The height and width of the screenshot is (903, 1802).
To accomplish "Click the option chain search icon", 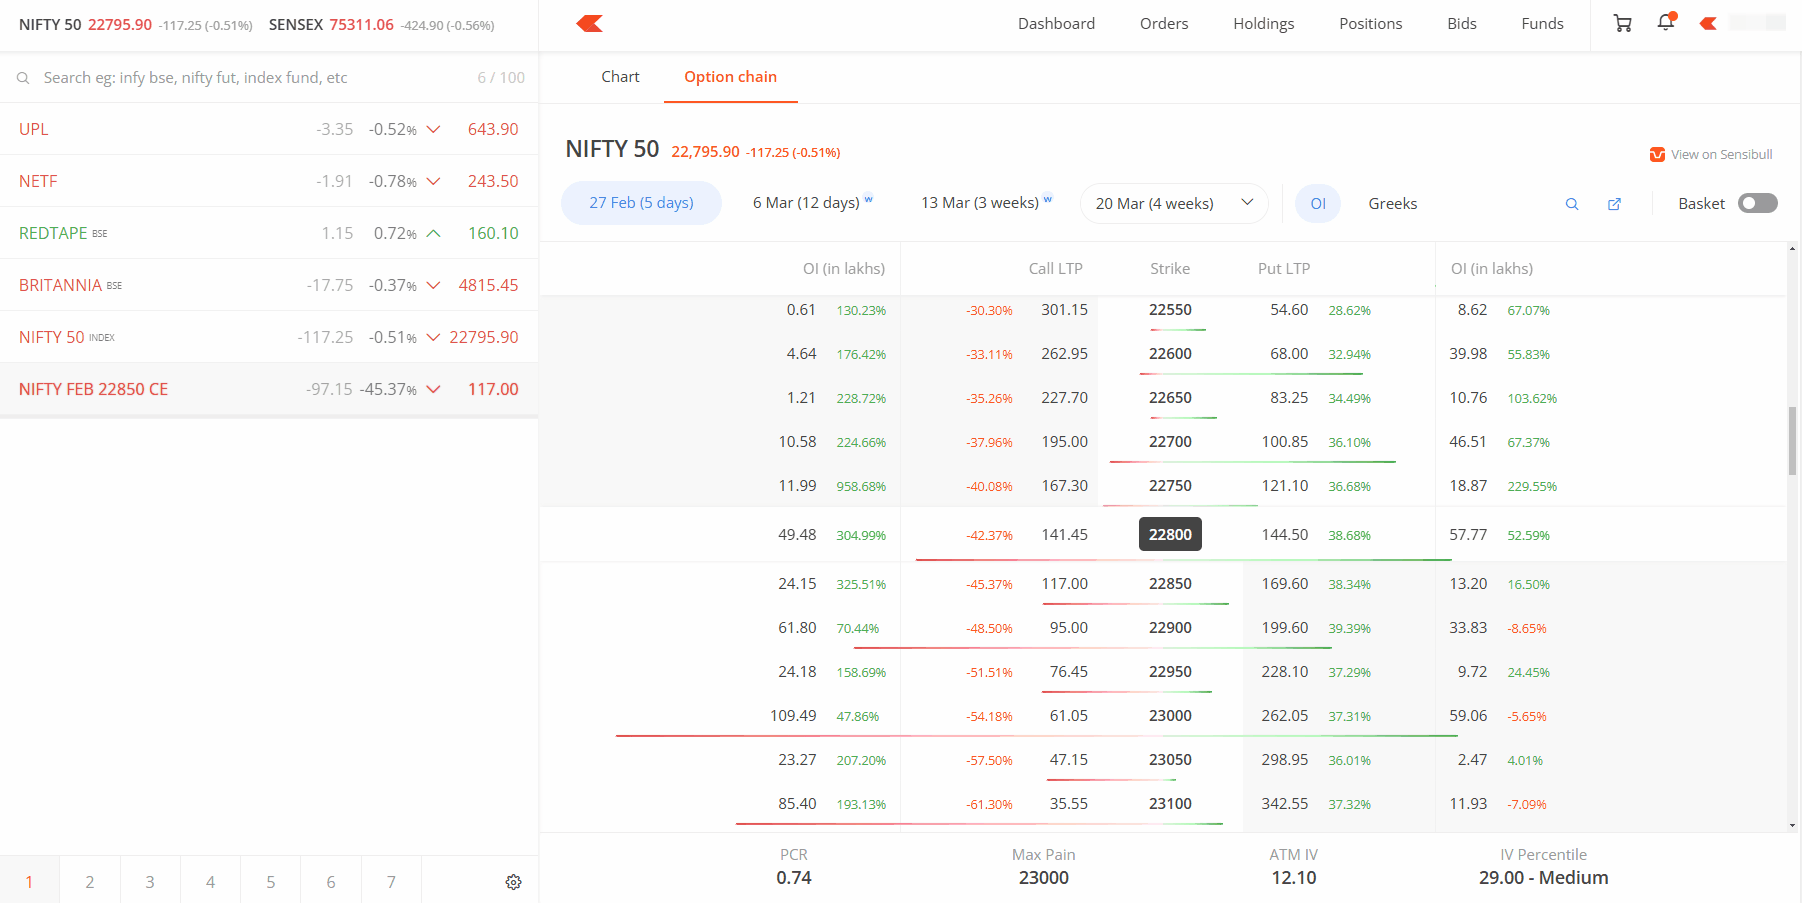I will point(1572,204).
